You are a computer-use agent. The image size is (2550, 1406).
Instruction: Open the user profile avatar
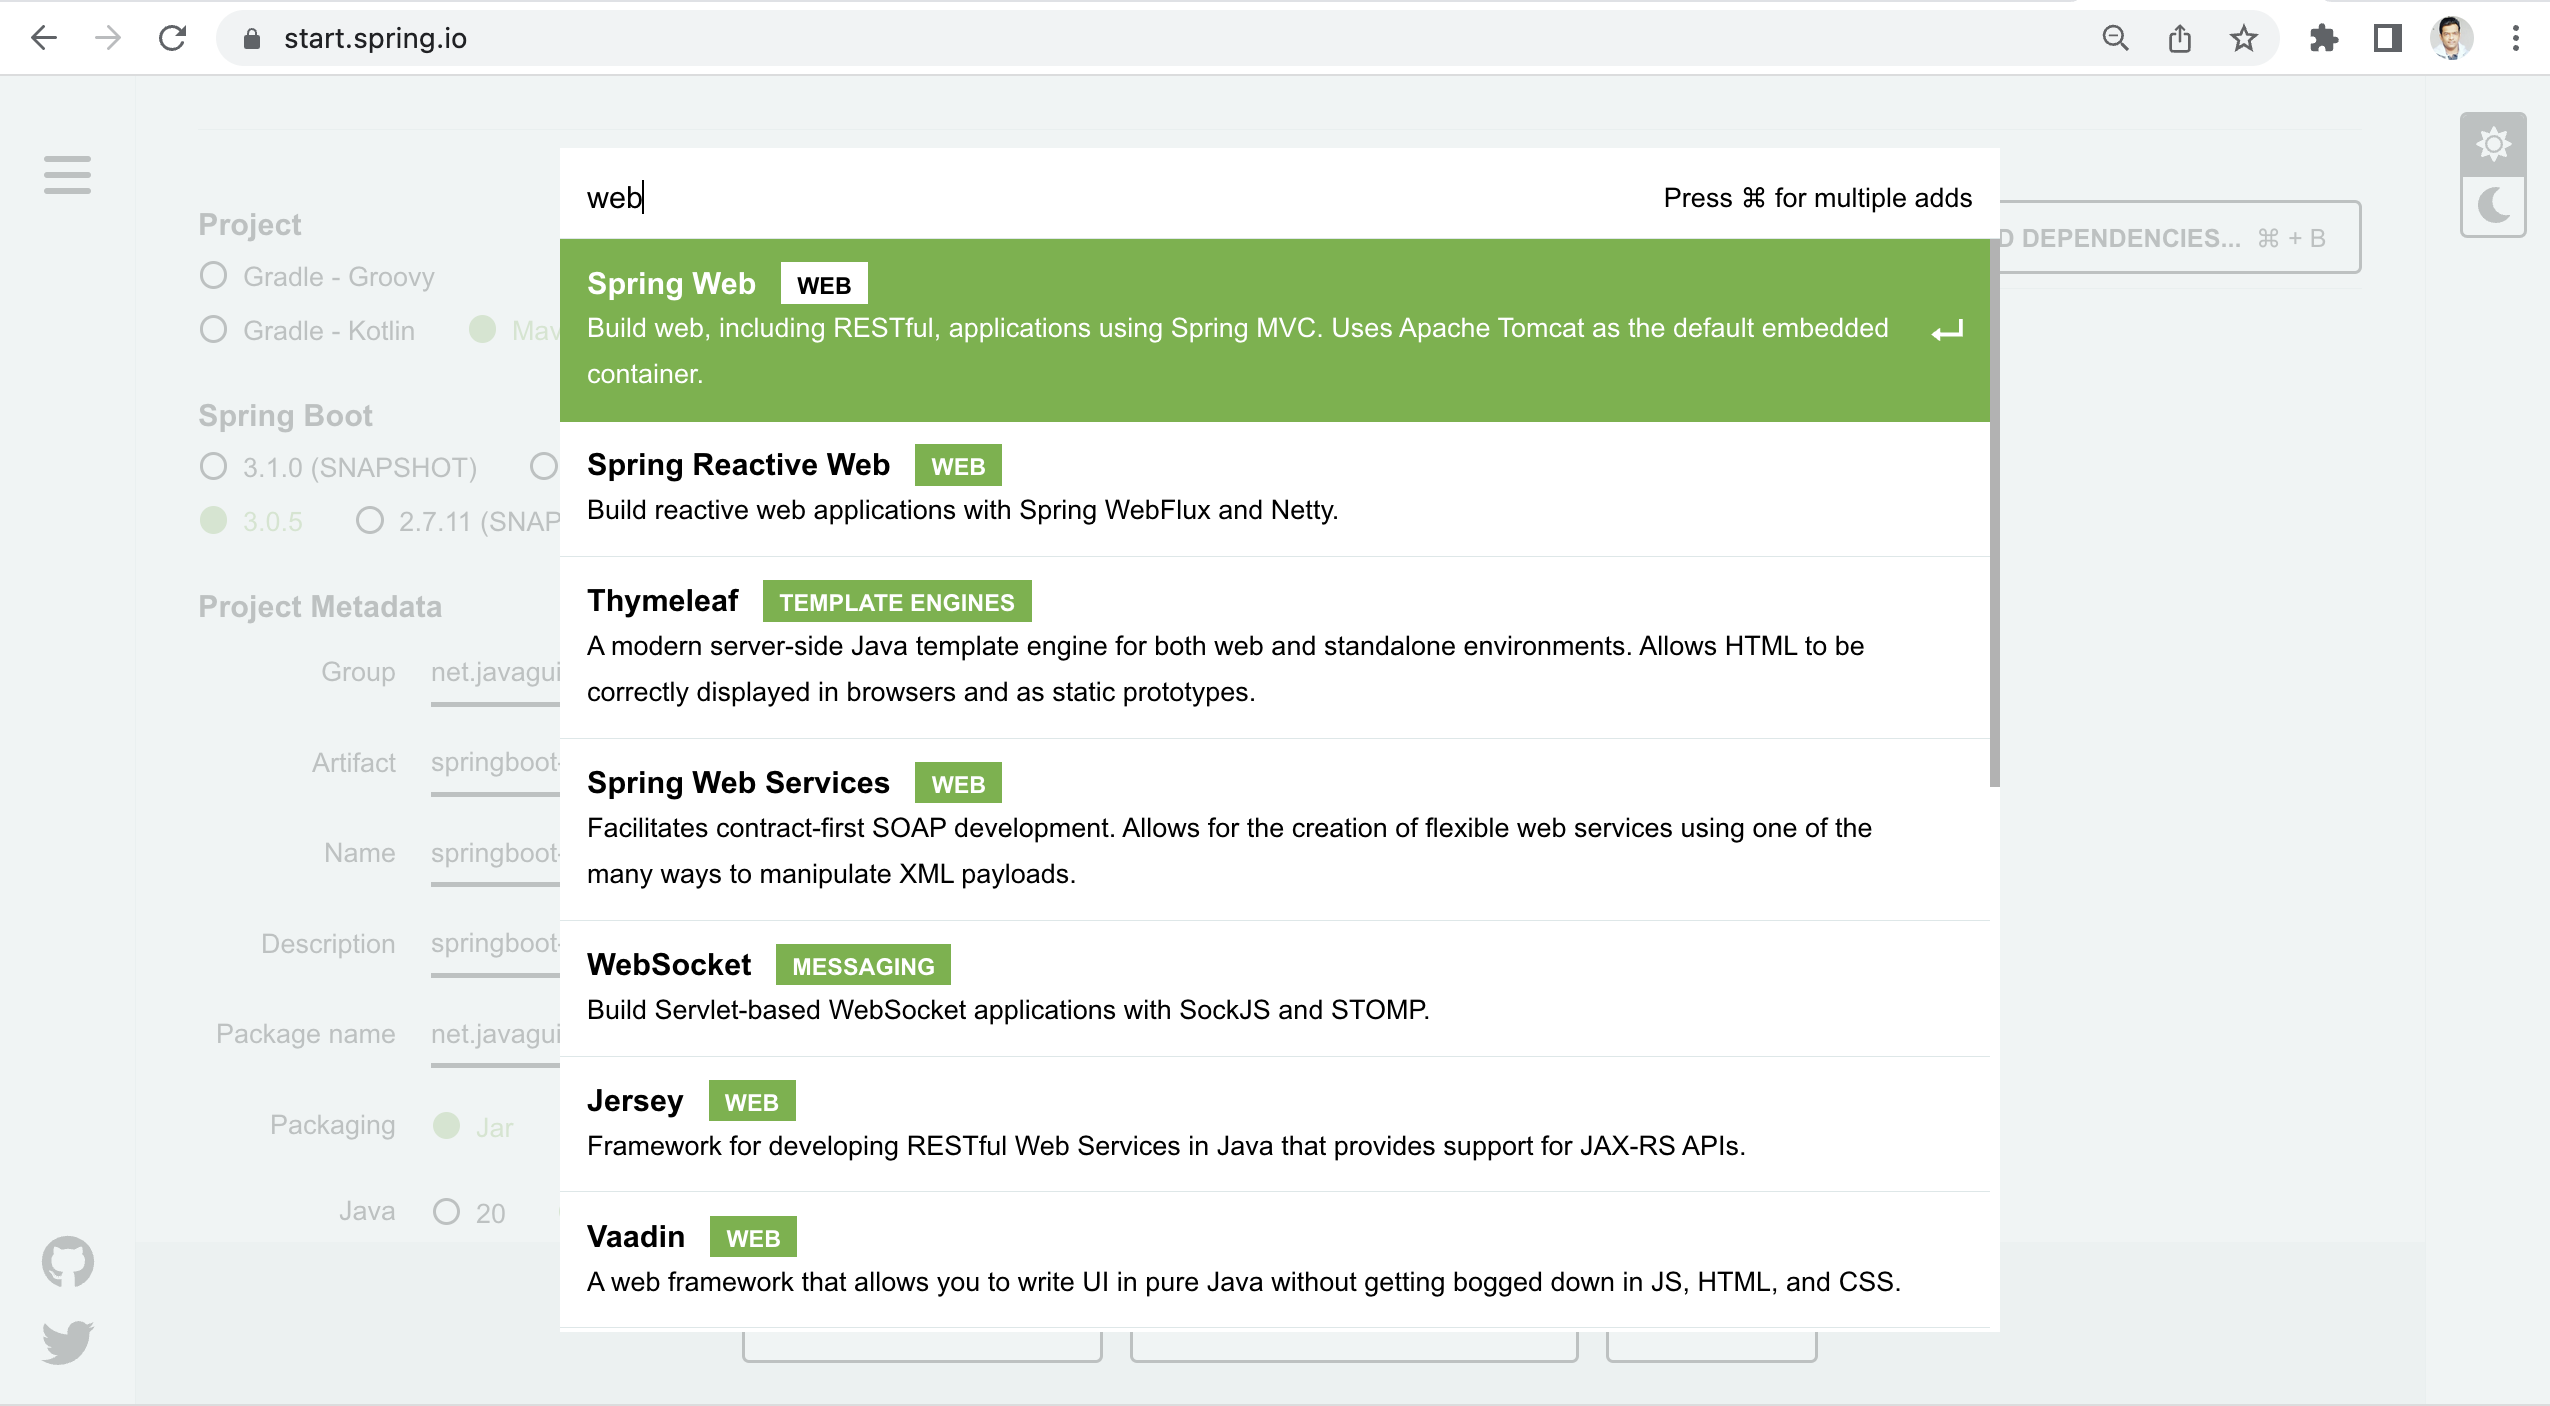[2452, 38]
